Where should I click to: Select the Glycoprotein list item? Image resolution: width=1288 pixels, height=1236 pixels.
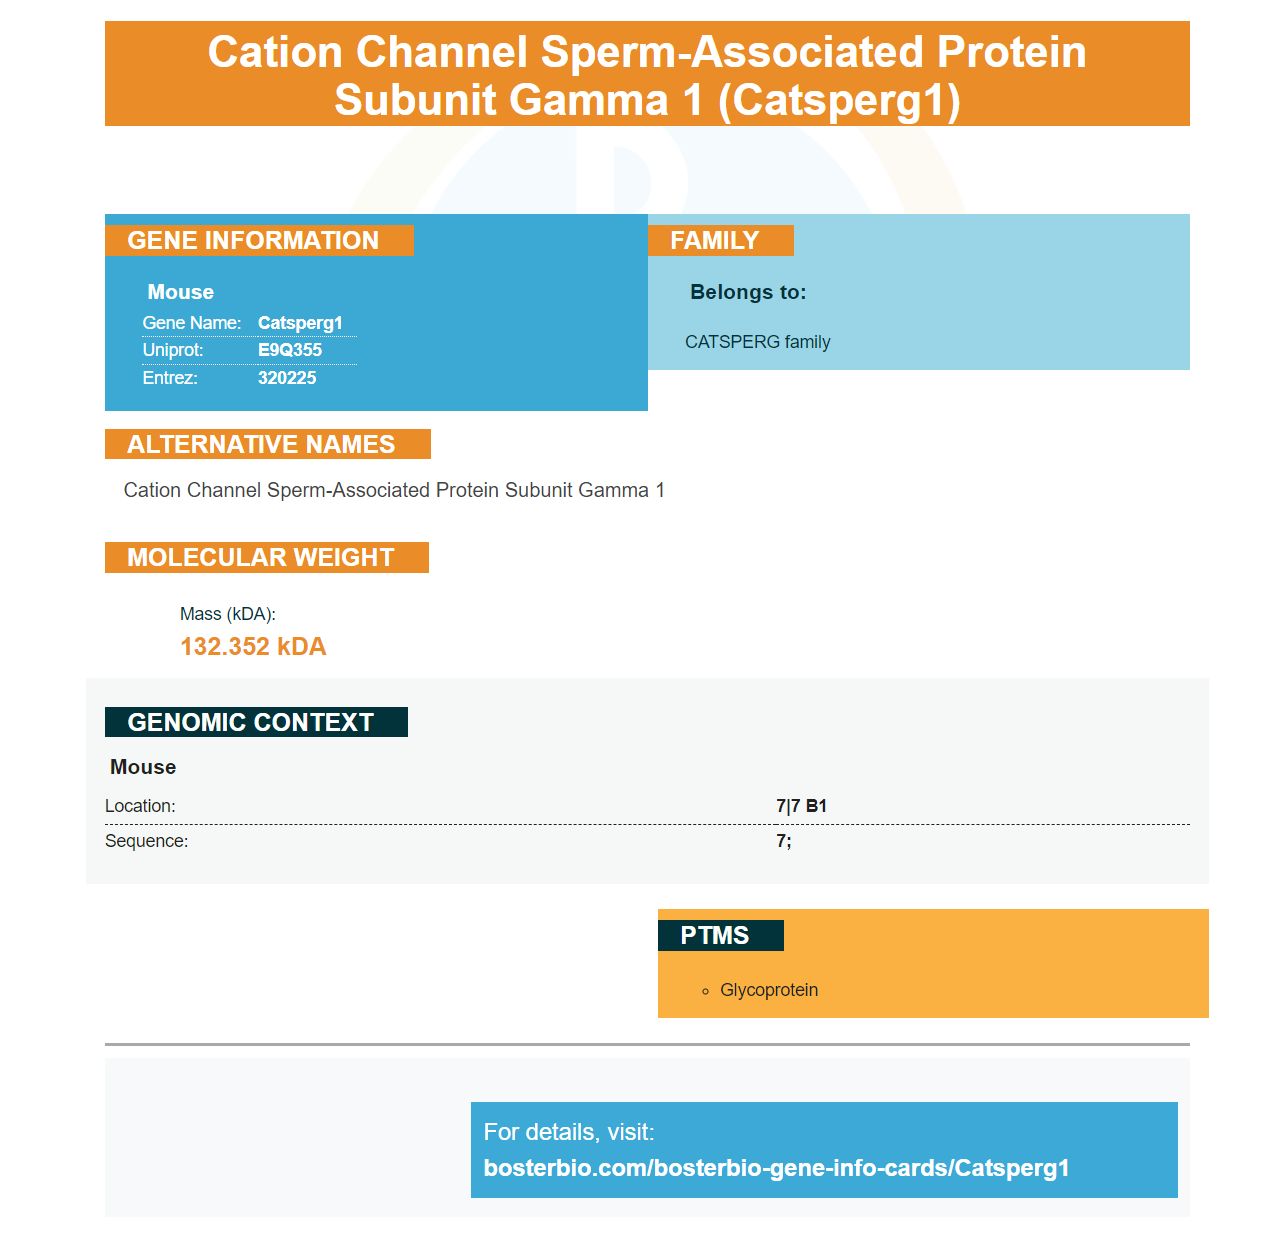[x=769, y=990]
